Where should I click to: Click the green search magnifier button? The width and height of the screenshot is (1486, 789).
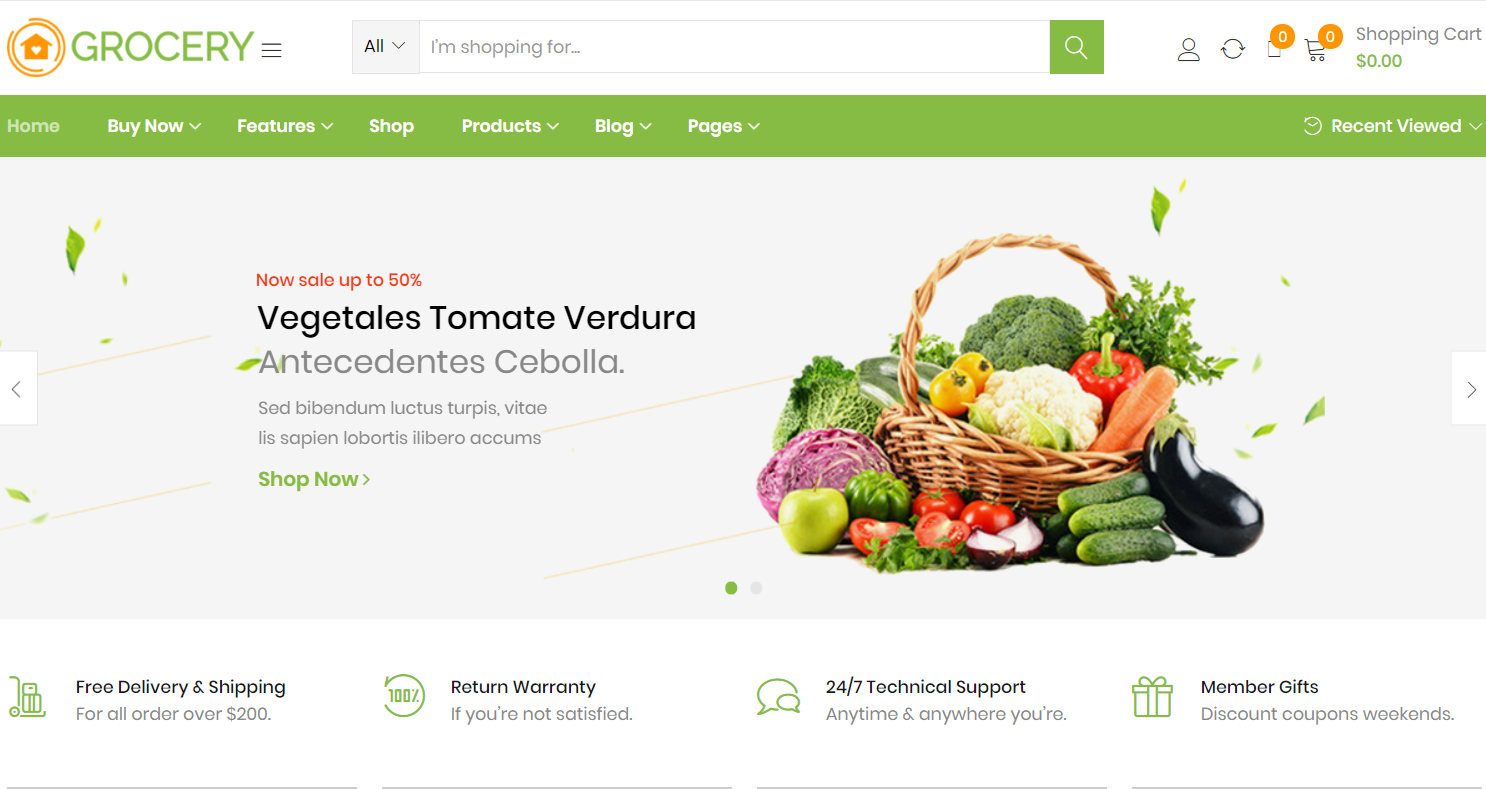click(1076, 47)
